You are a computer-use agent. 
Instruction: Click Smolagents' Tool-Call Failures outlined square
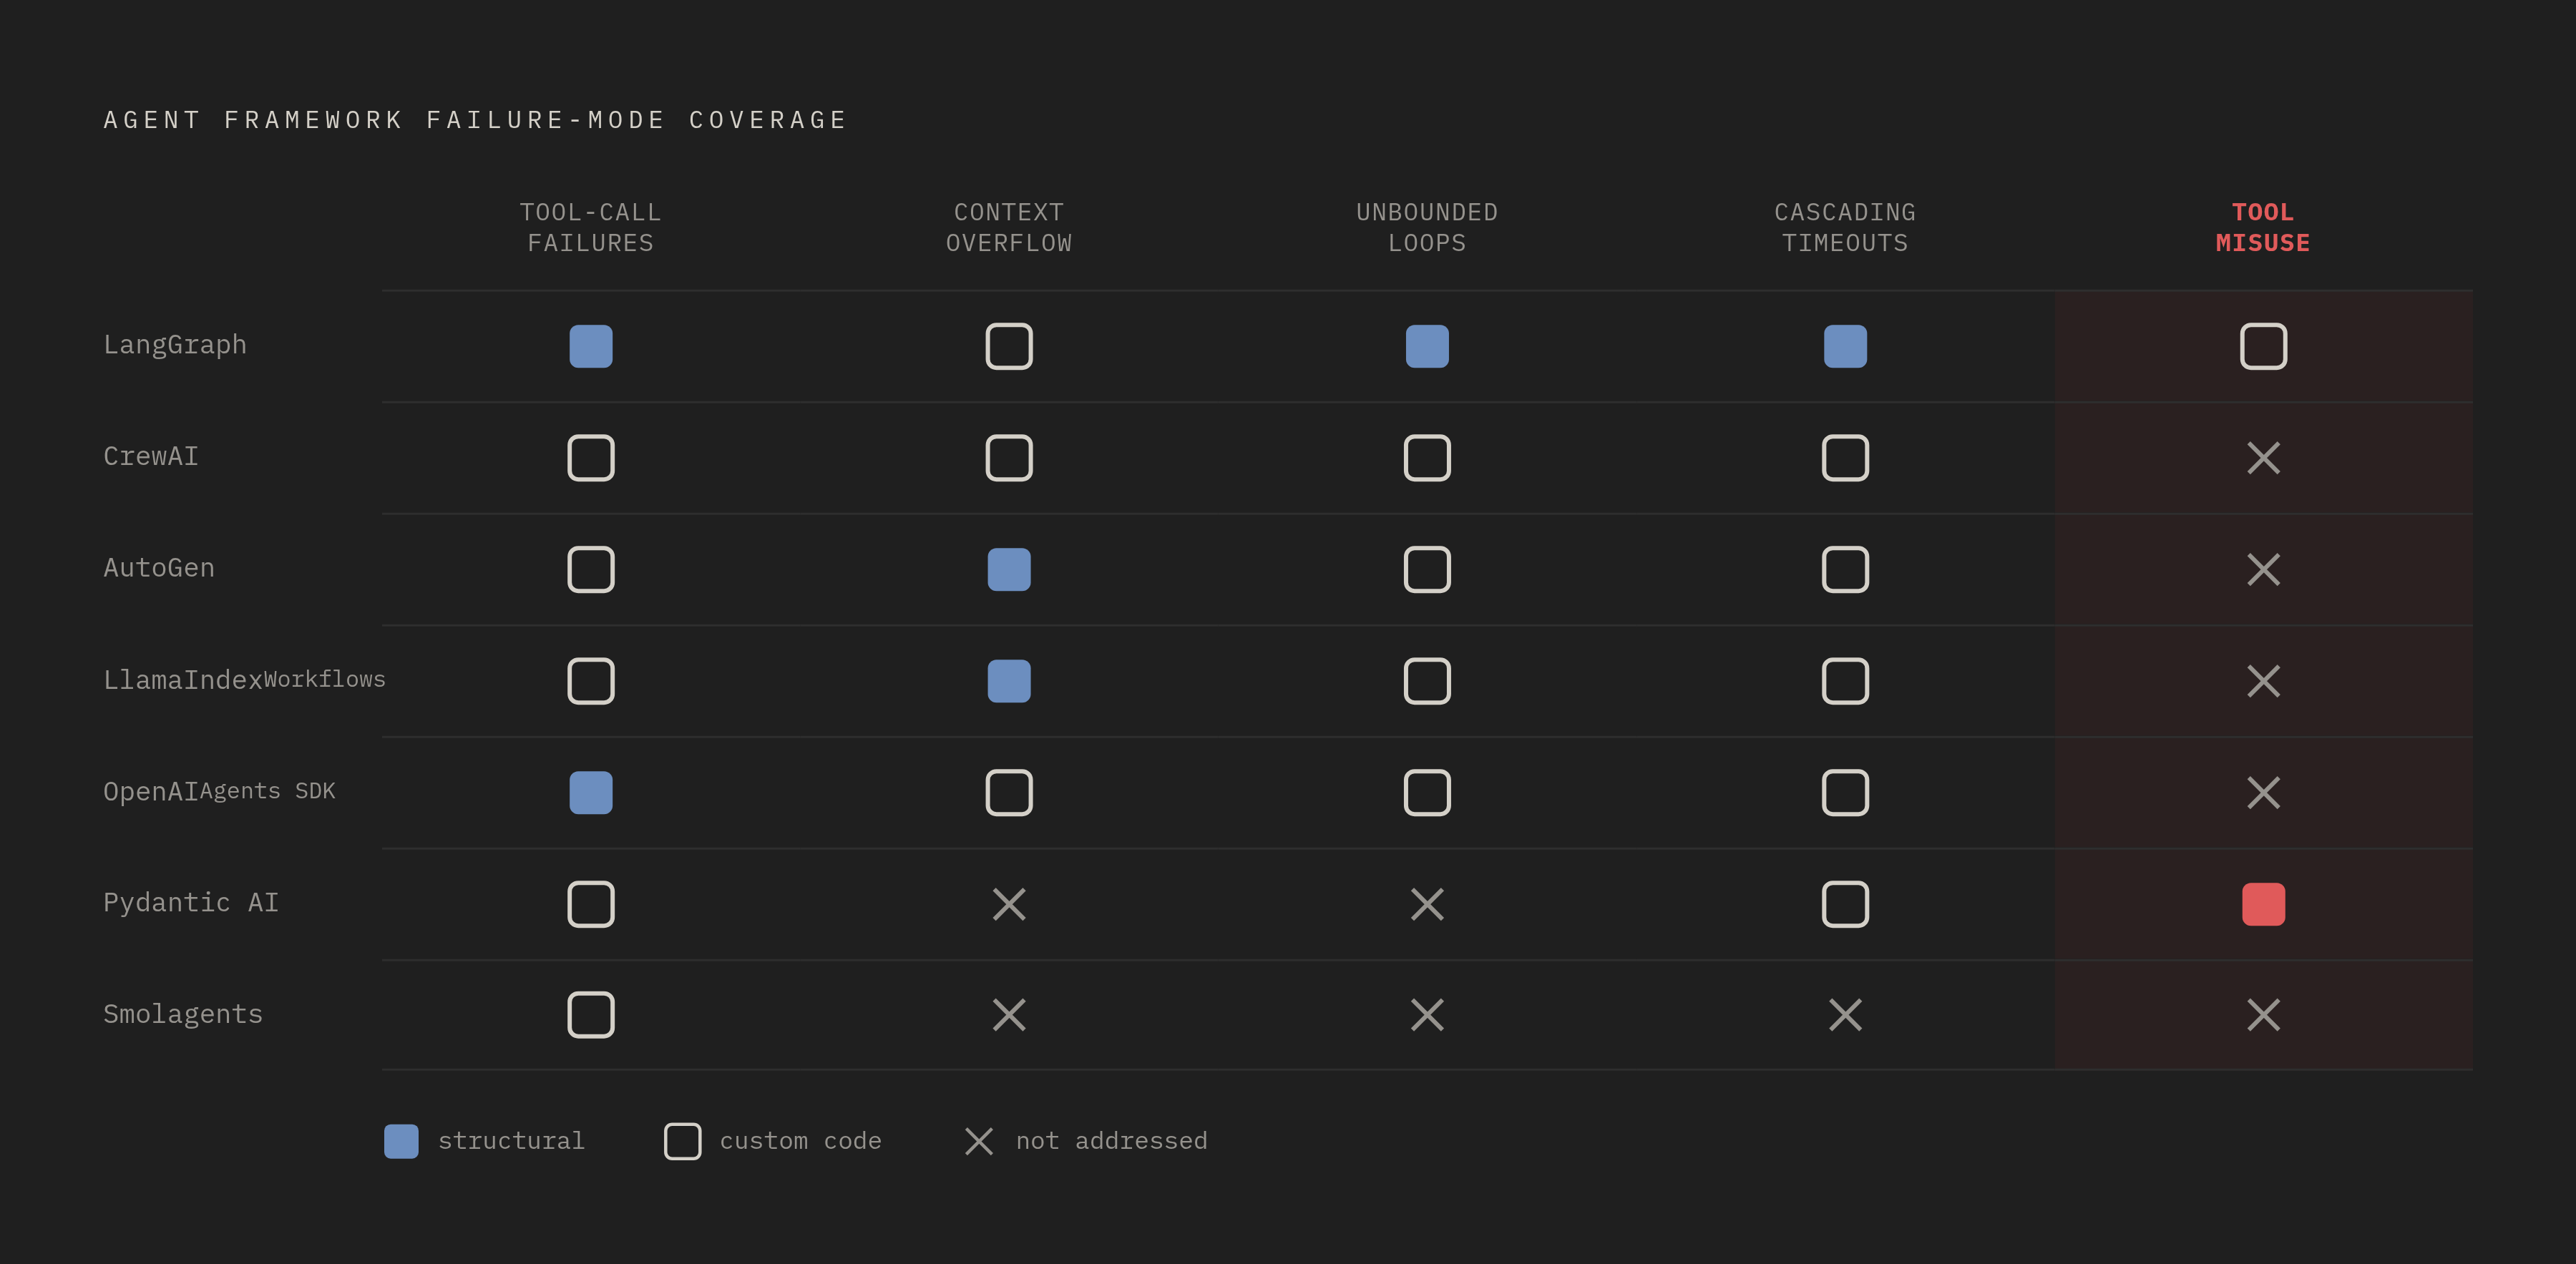591,1015
